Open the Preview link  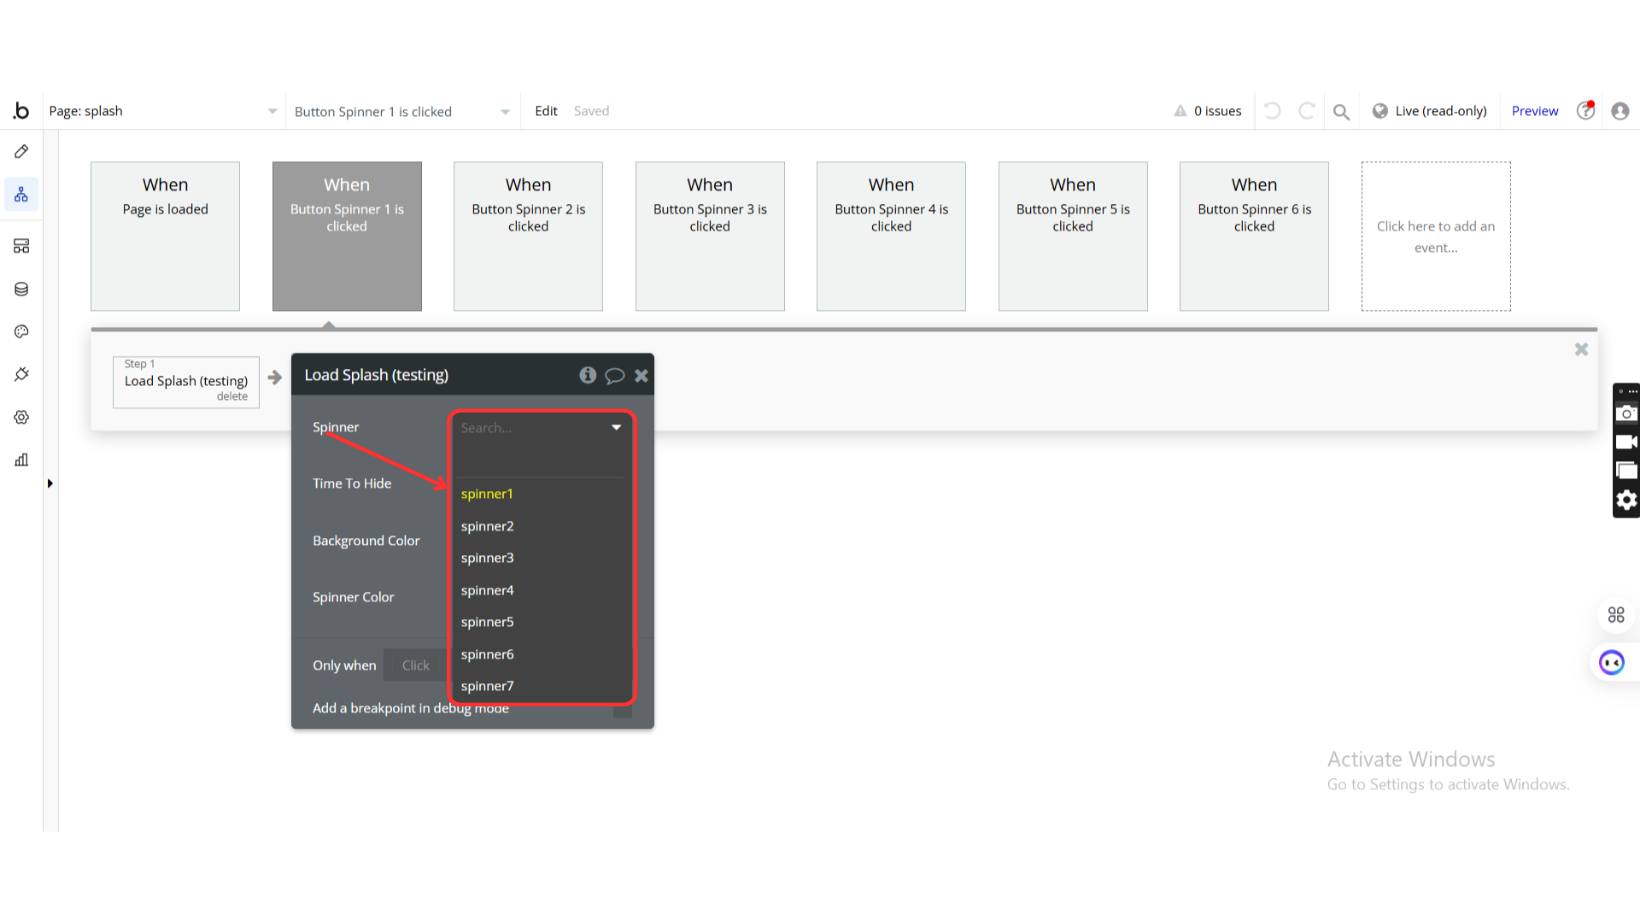(x=1535, y=111)
